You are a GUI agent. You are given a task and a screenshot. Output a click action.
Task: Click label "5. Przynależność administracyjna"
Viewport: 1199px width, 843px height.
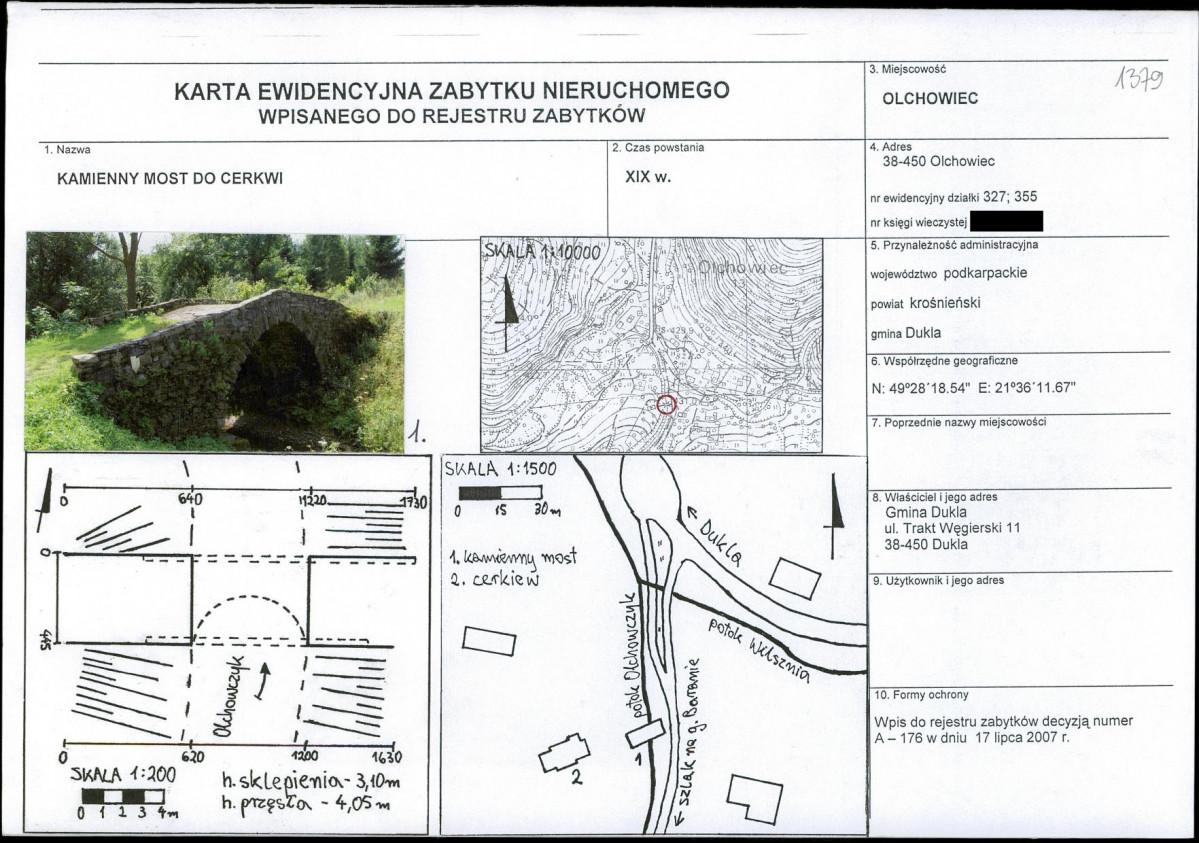954,246
